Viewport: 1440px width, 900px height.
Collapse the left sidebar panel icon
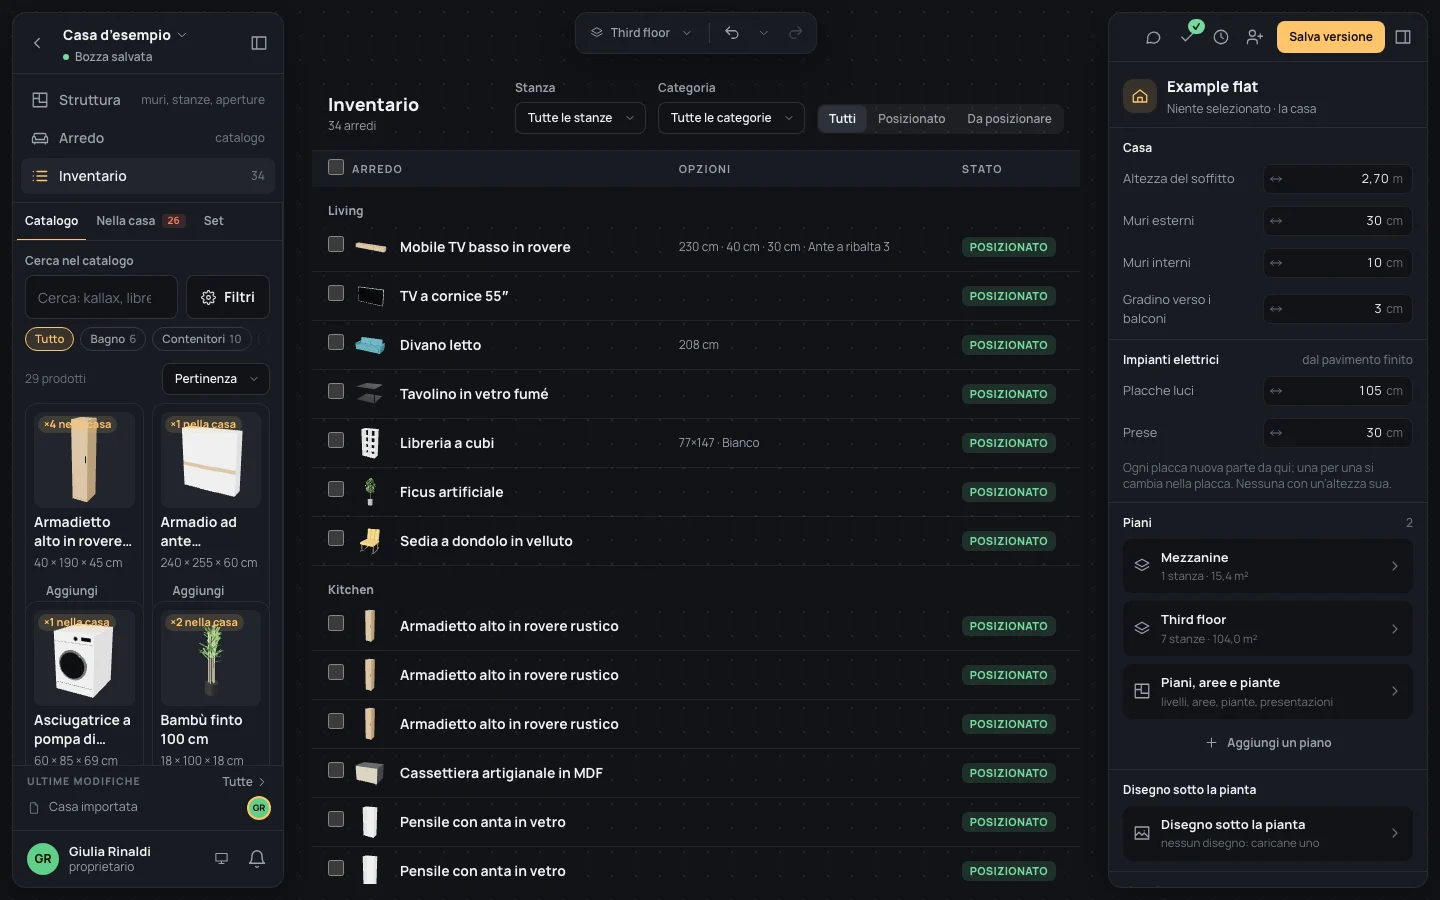[x=259, y=43]
